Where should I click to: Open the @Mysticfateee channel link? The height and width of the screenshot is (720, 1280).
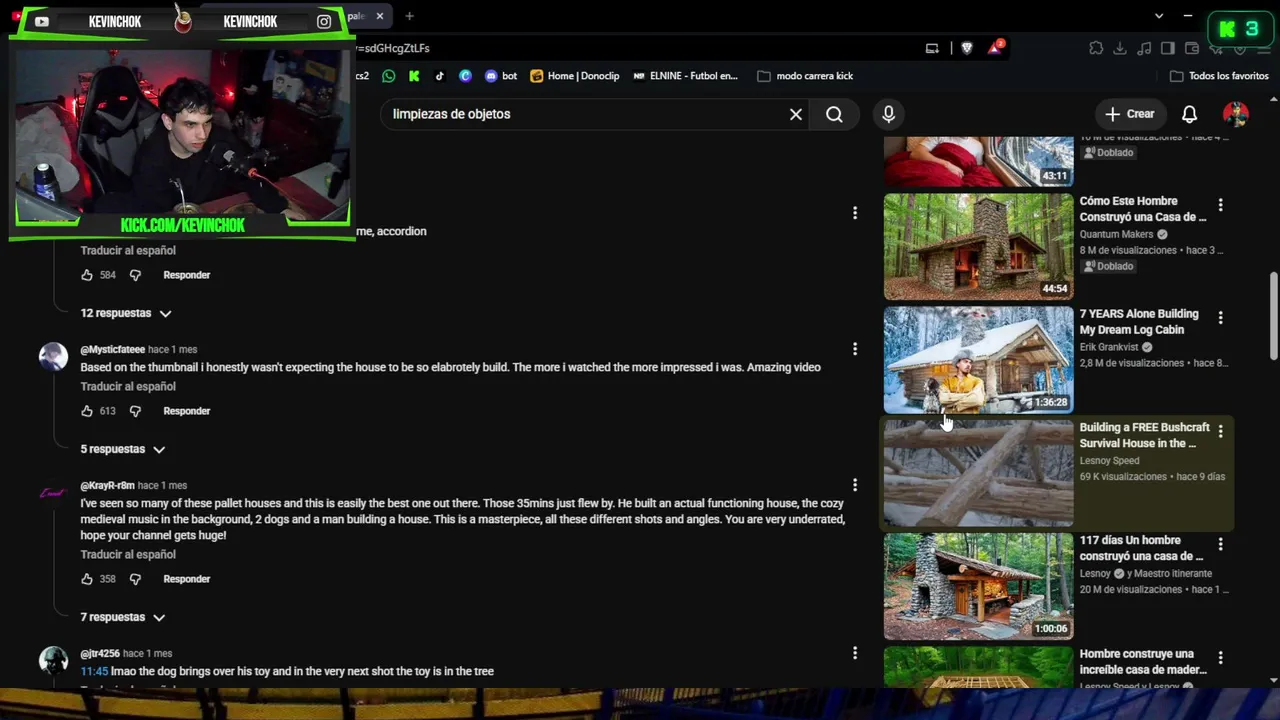pyautogui.click(x=112, y=350)
